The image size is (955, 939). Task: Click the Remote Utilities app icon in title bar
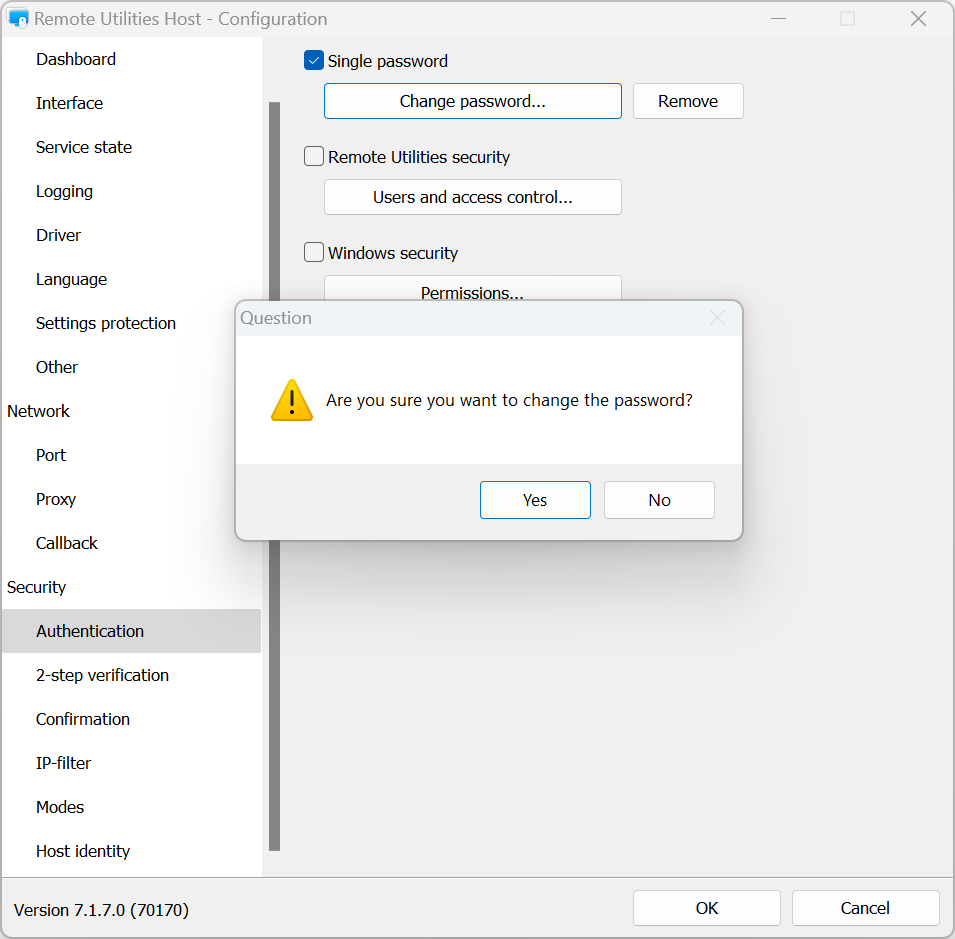point(18,19)
